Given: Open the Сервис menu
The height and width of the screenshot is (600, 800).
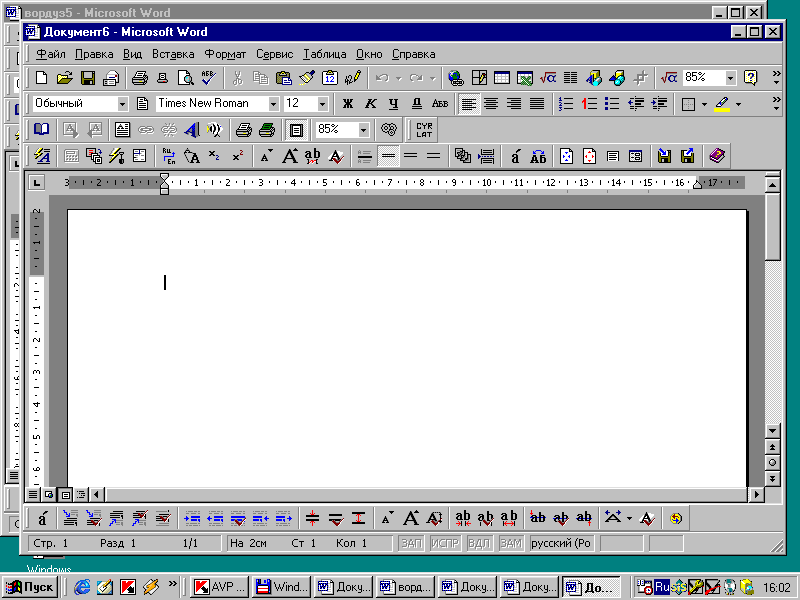Looking at the screenshot, I should coord(274,54).
